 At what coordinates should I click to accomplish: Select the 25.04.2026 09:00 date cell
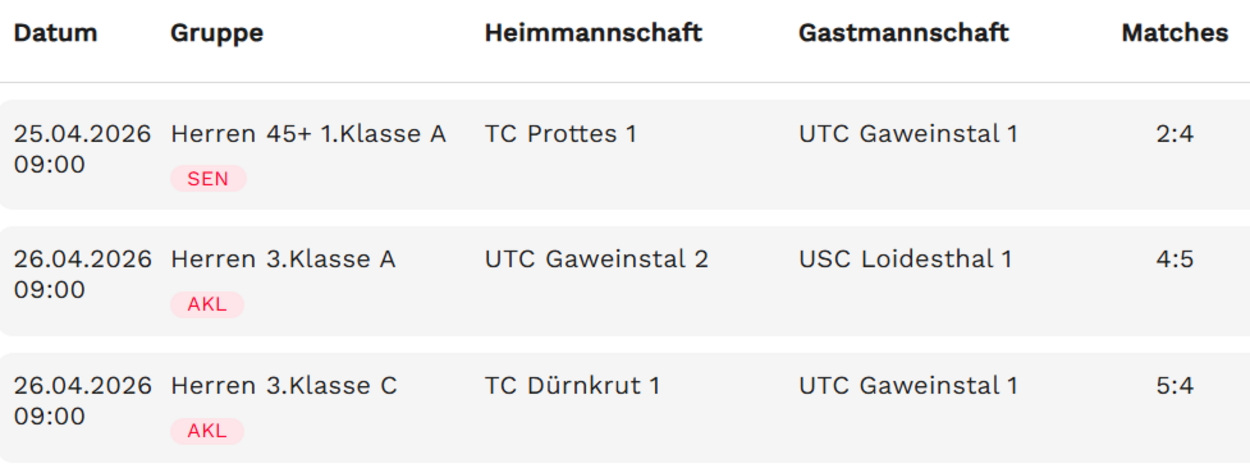tap(81, 149)
